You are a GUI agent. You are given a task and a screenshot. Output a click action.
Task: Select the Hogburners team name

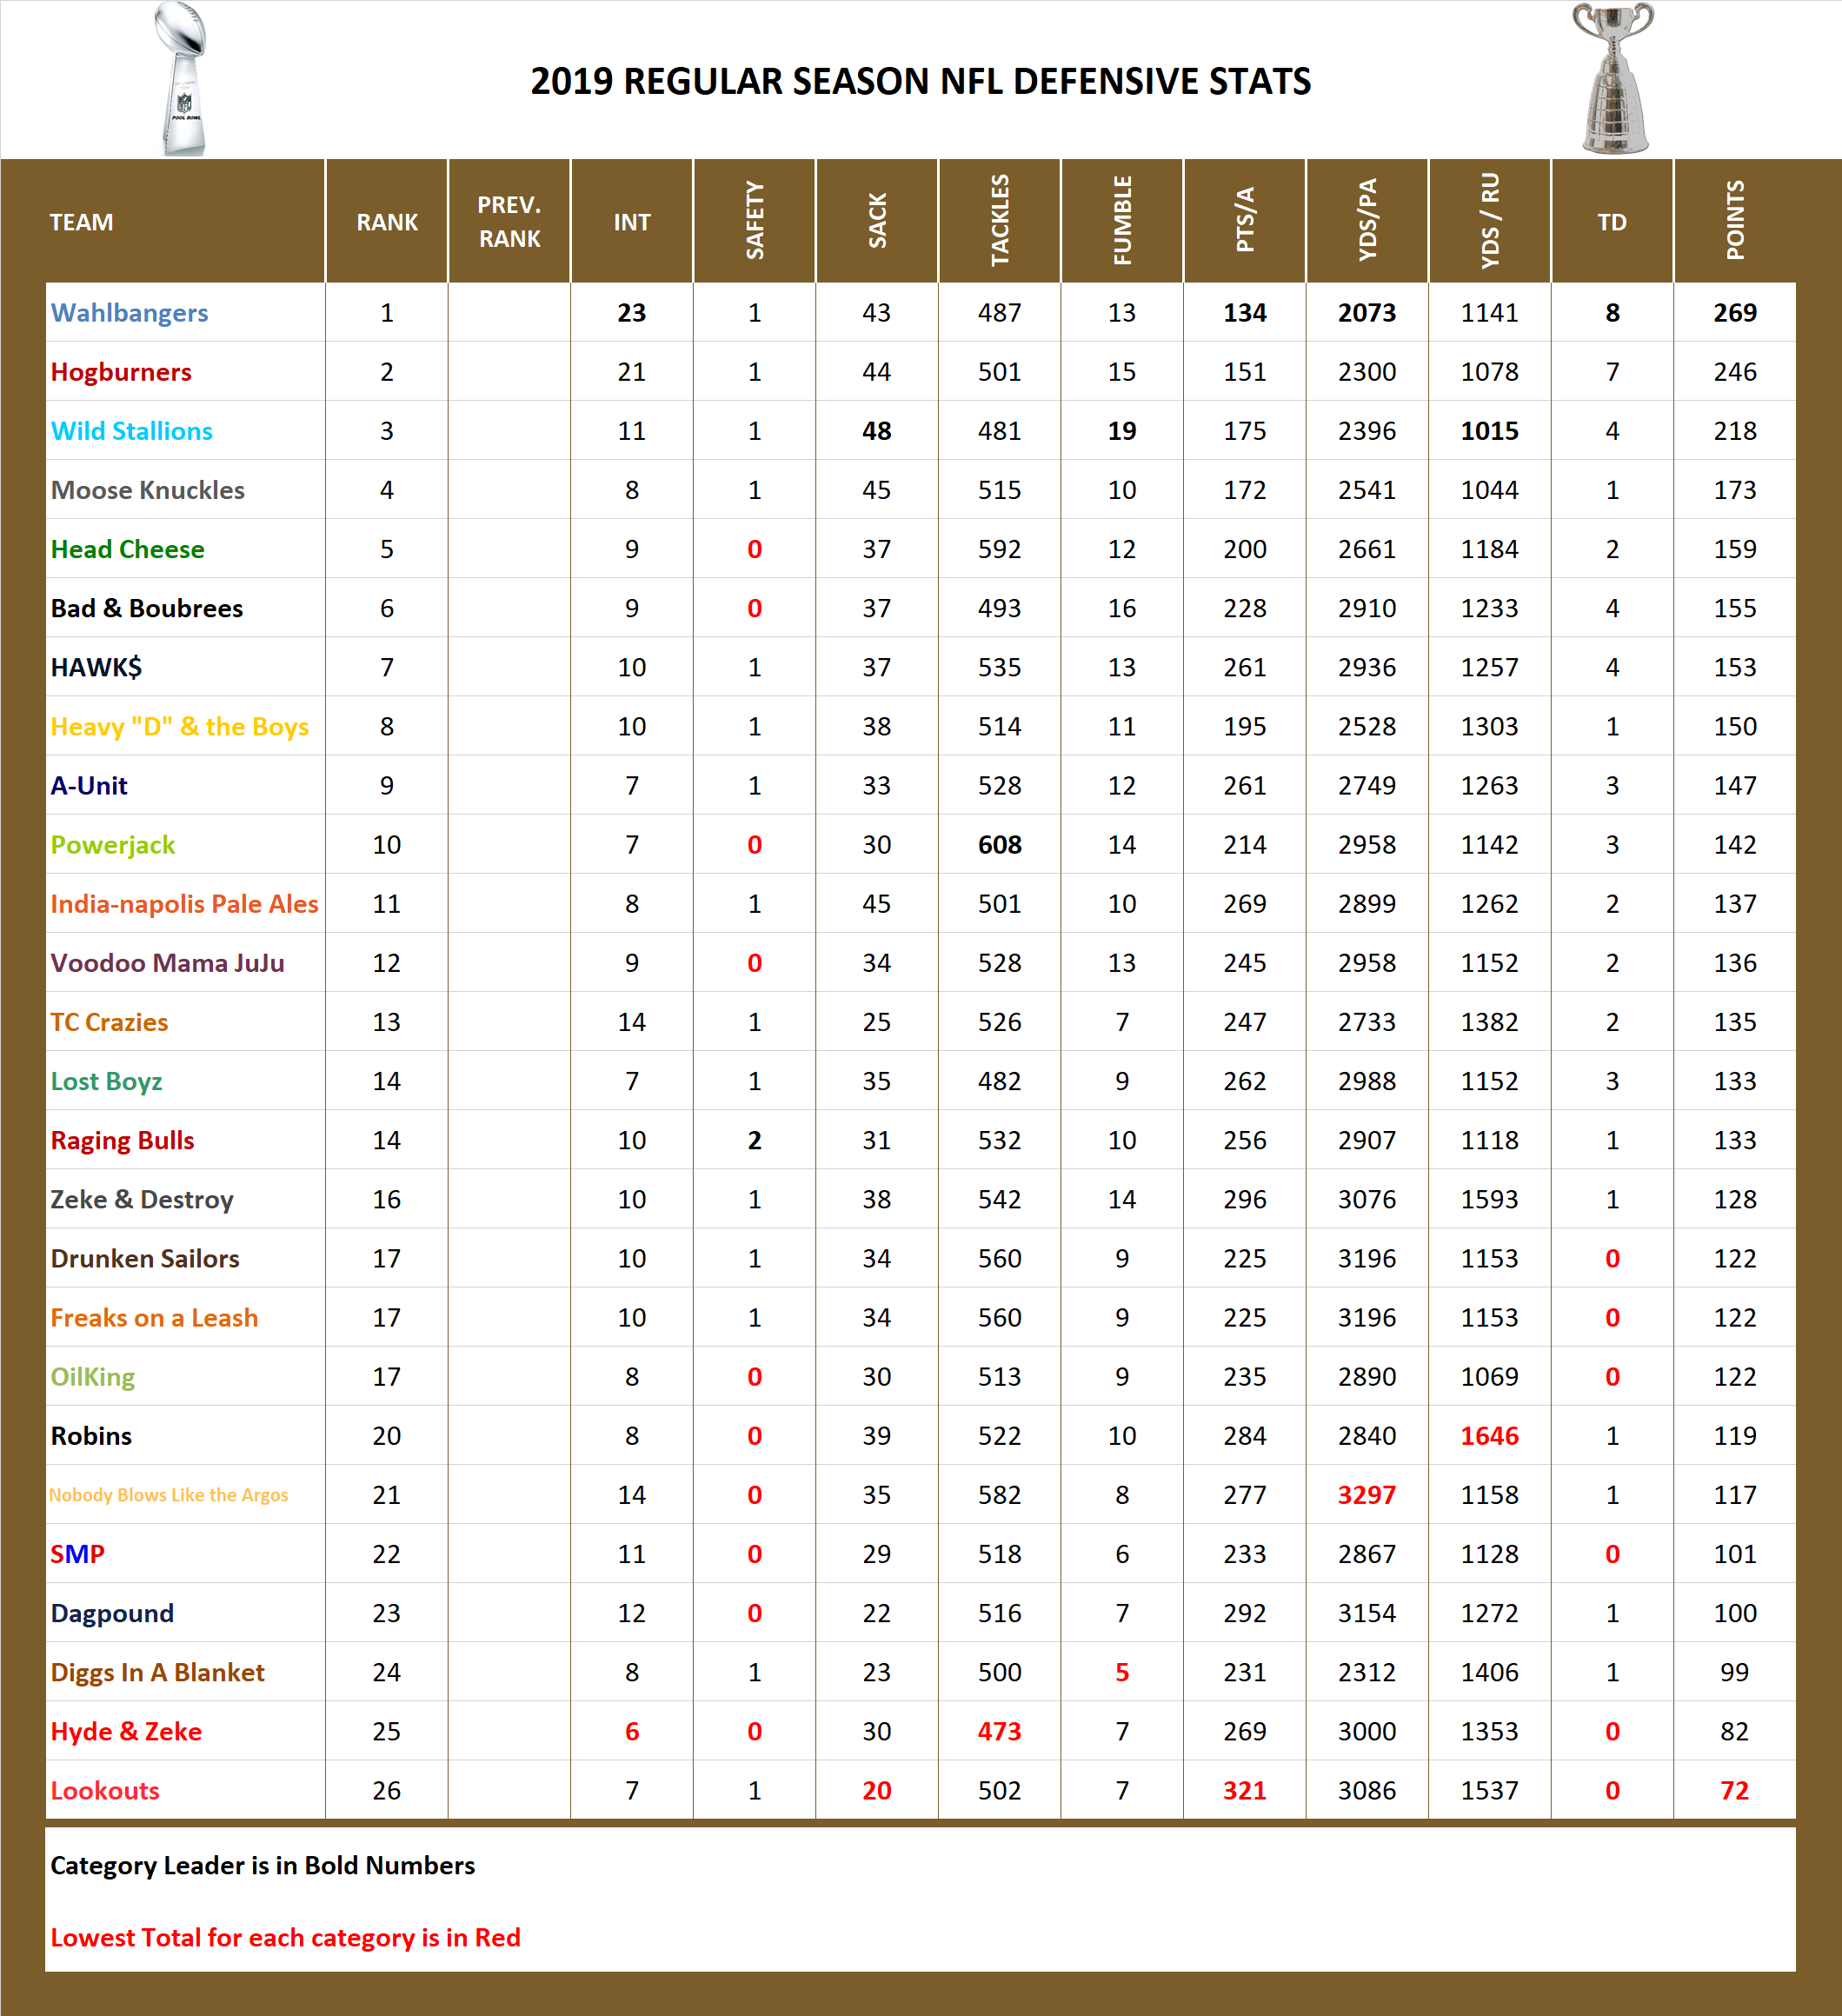pos(122,371)
